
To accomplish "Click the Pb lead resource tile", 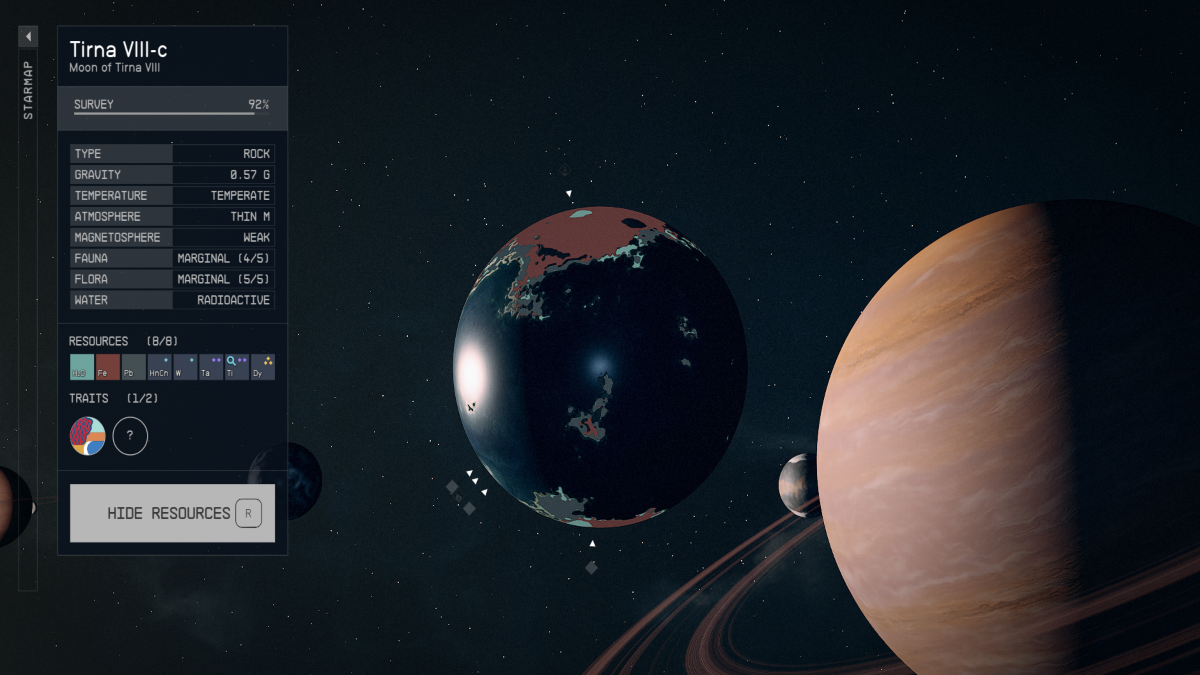I will point(134,367).
